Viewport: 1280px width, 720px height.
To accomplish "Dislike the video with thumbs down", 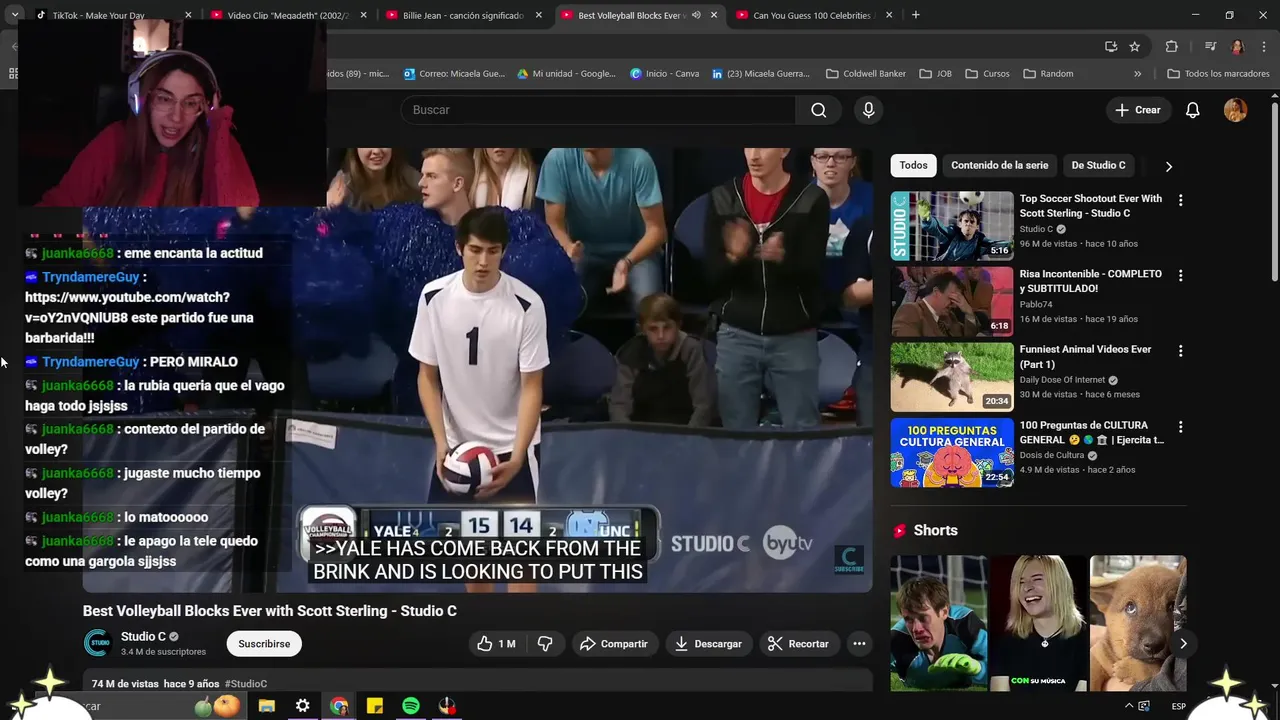I will coord(545,644).
